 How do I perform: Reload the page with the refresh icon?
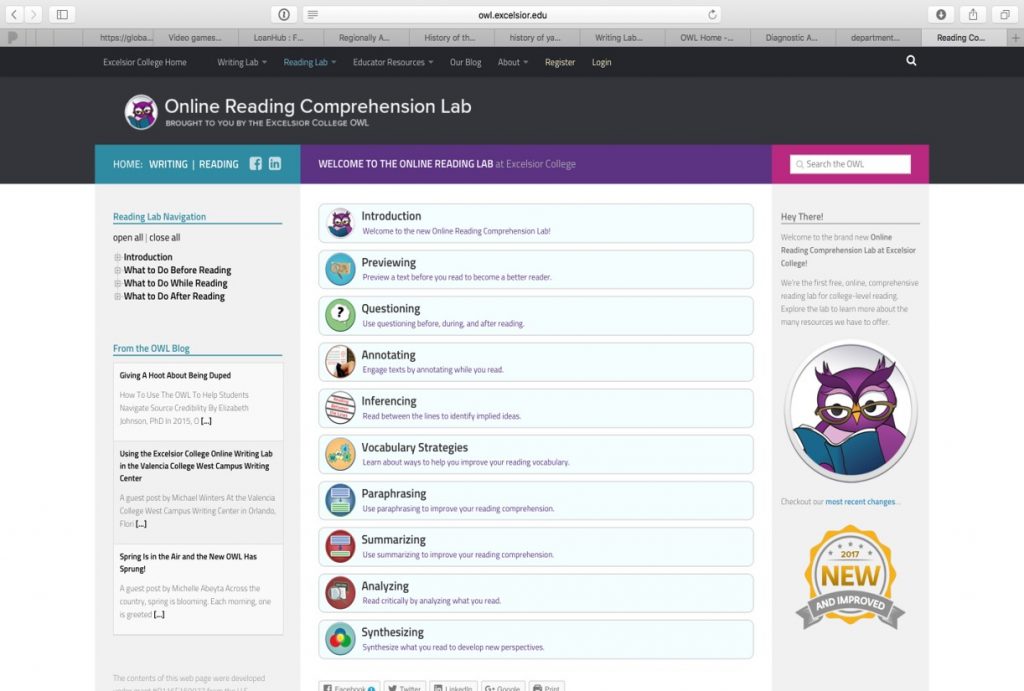[x=712, y=14]
